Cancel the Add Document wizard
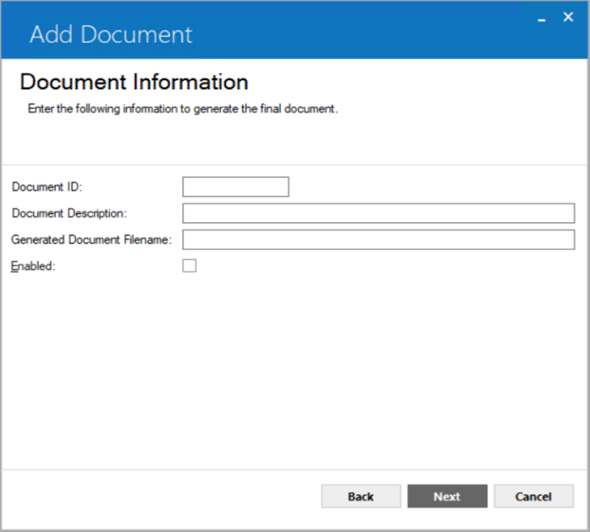The height and width of the screenshot is (532, 590). click(x=534, y=496)
